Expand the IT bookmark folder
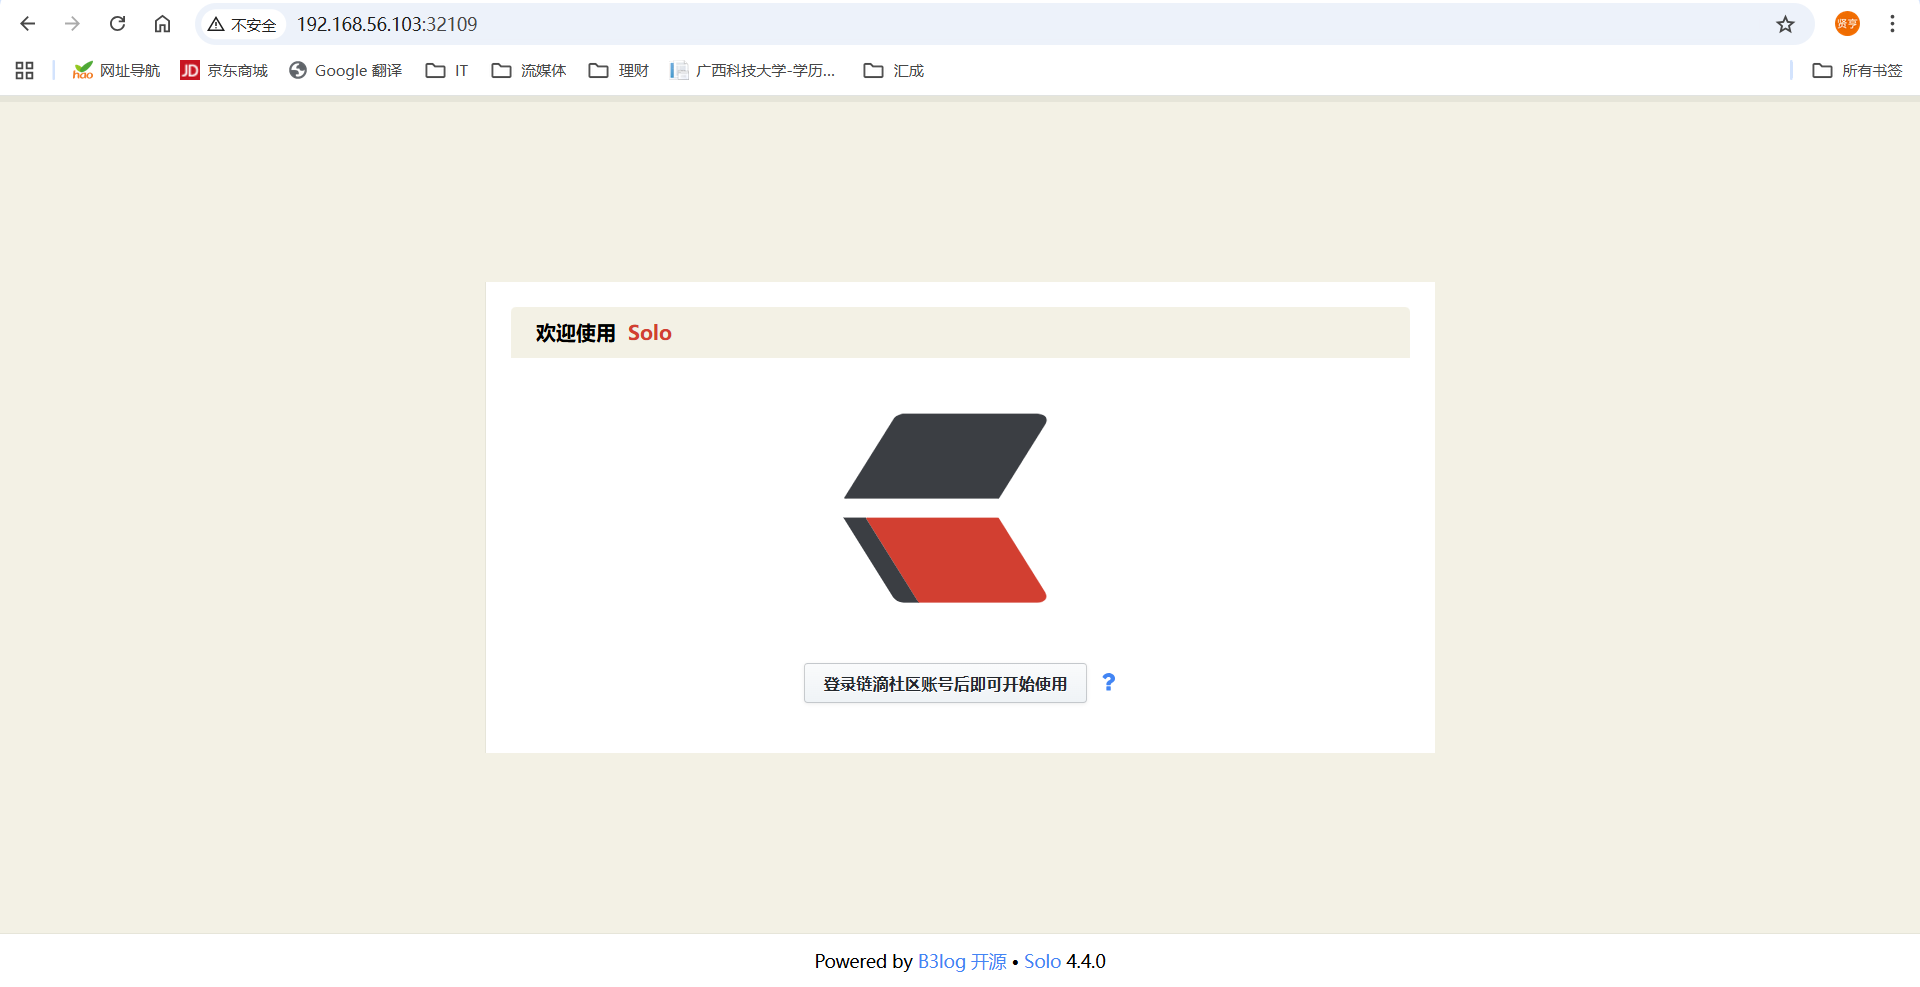The image size is (1920, 987). point(447,70)
